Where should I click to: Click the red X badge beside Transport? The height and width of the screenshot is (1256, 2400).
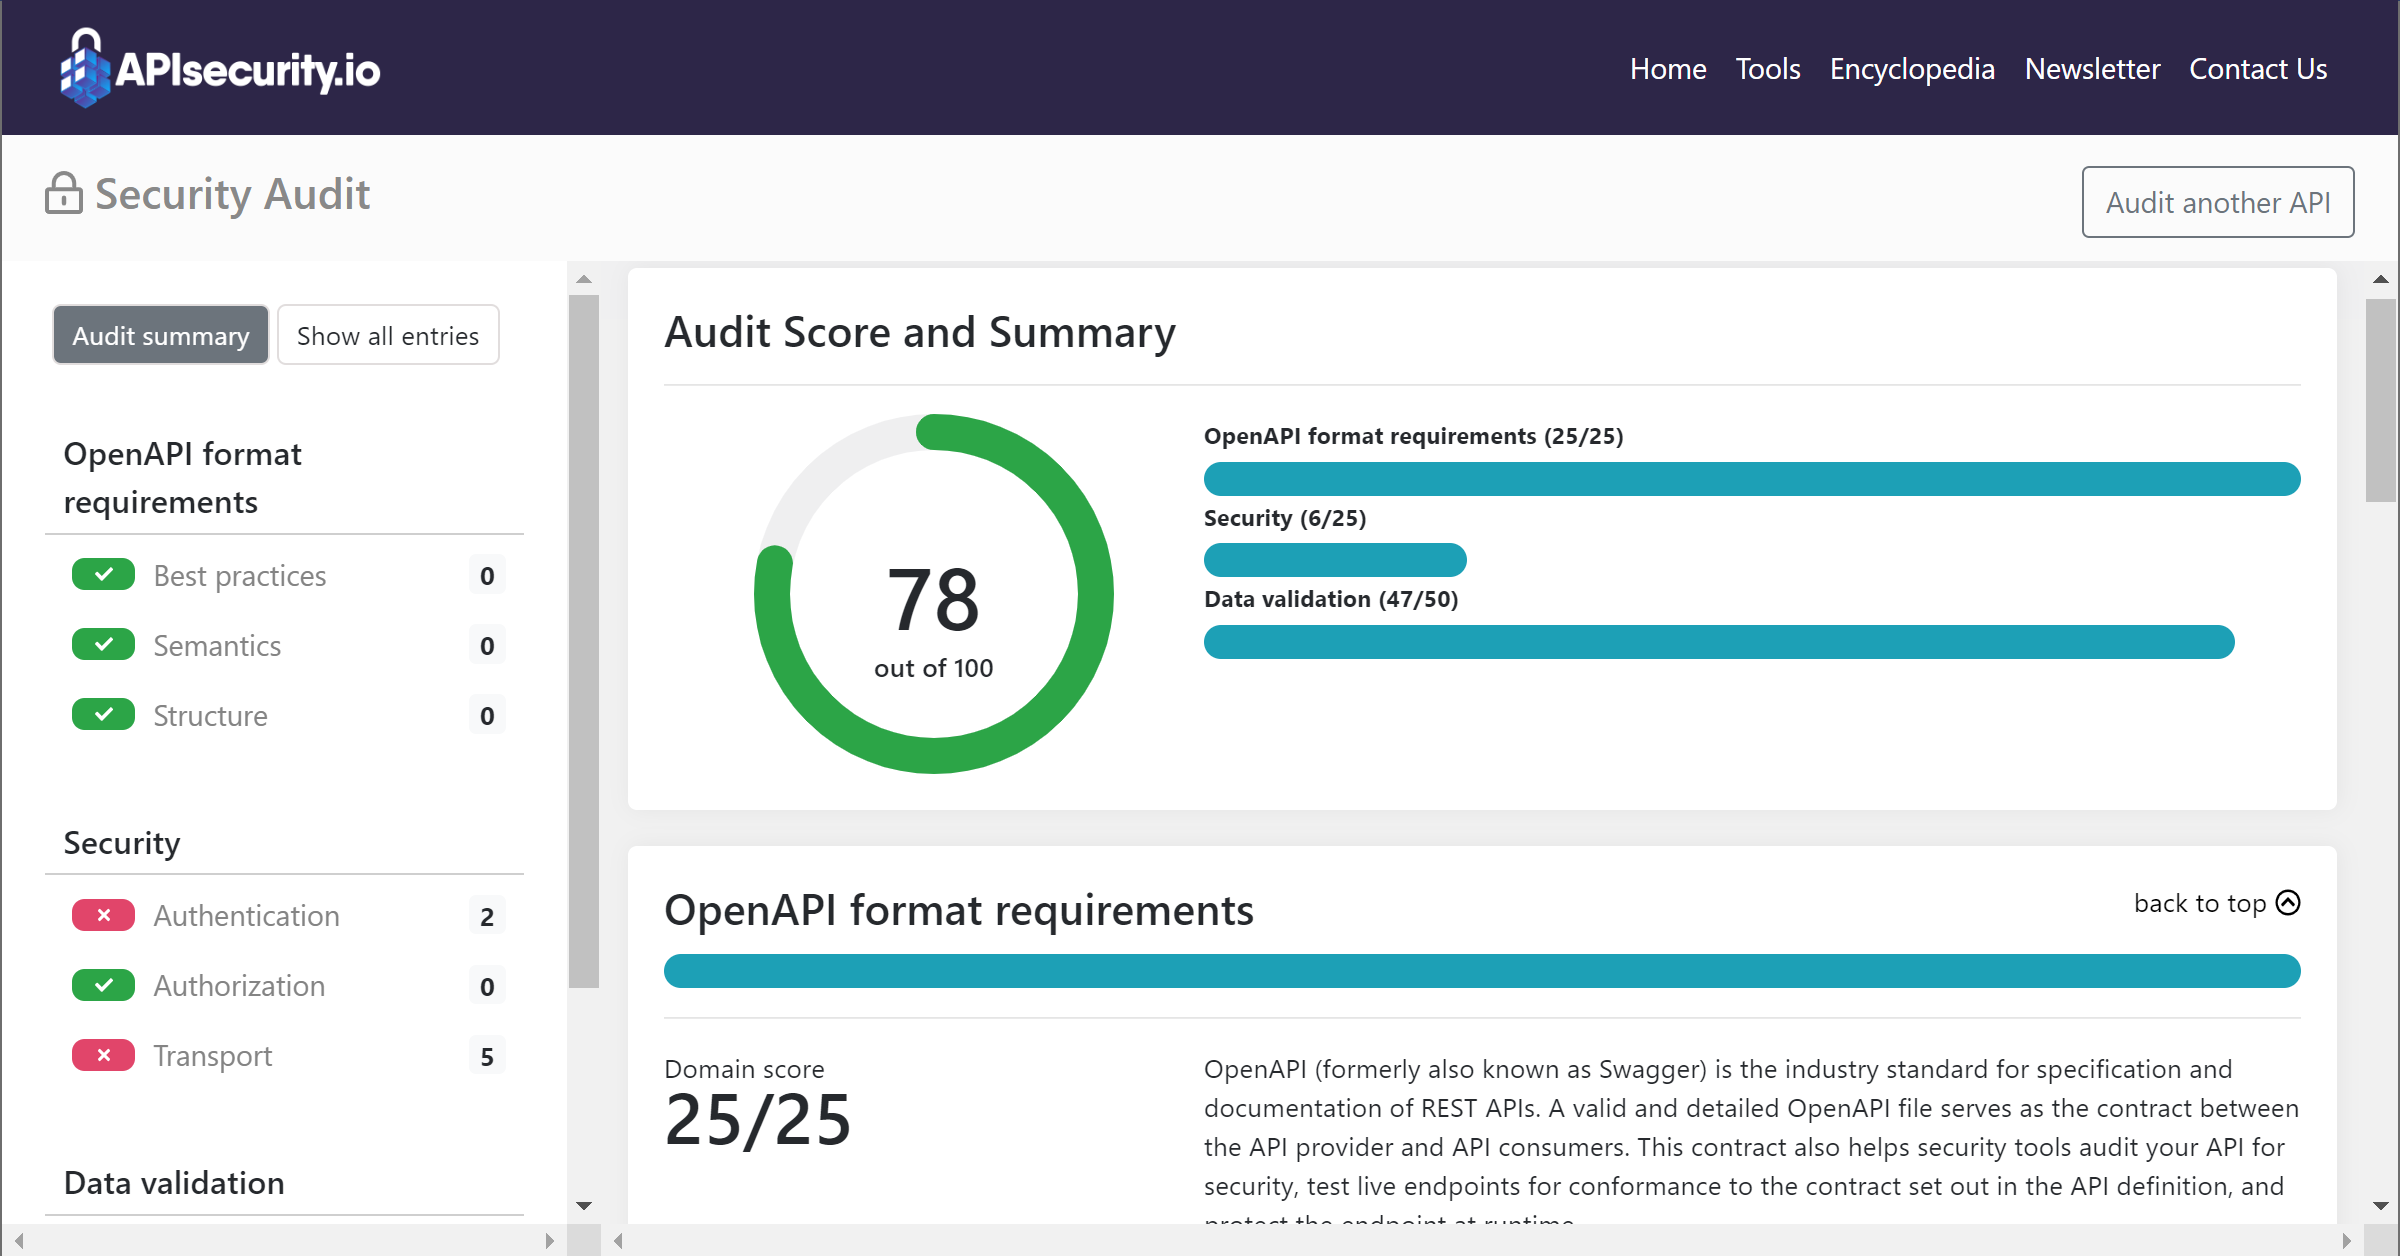coord(103,1055)
